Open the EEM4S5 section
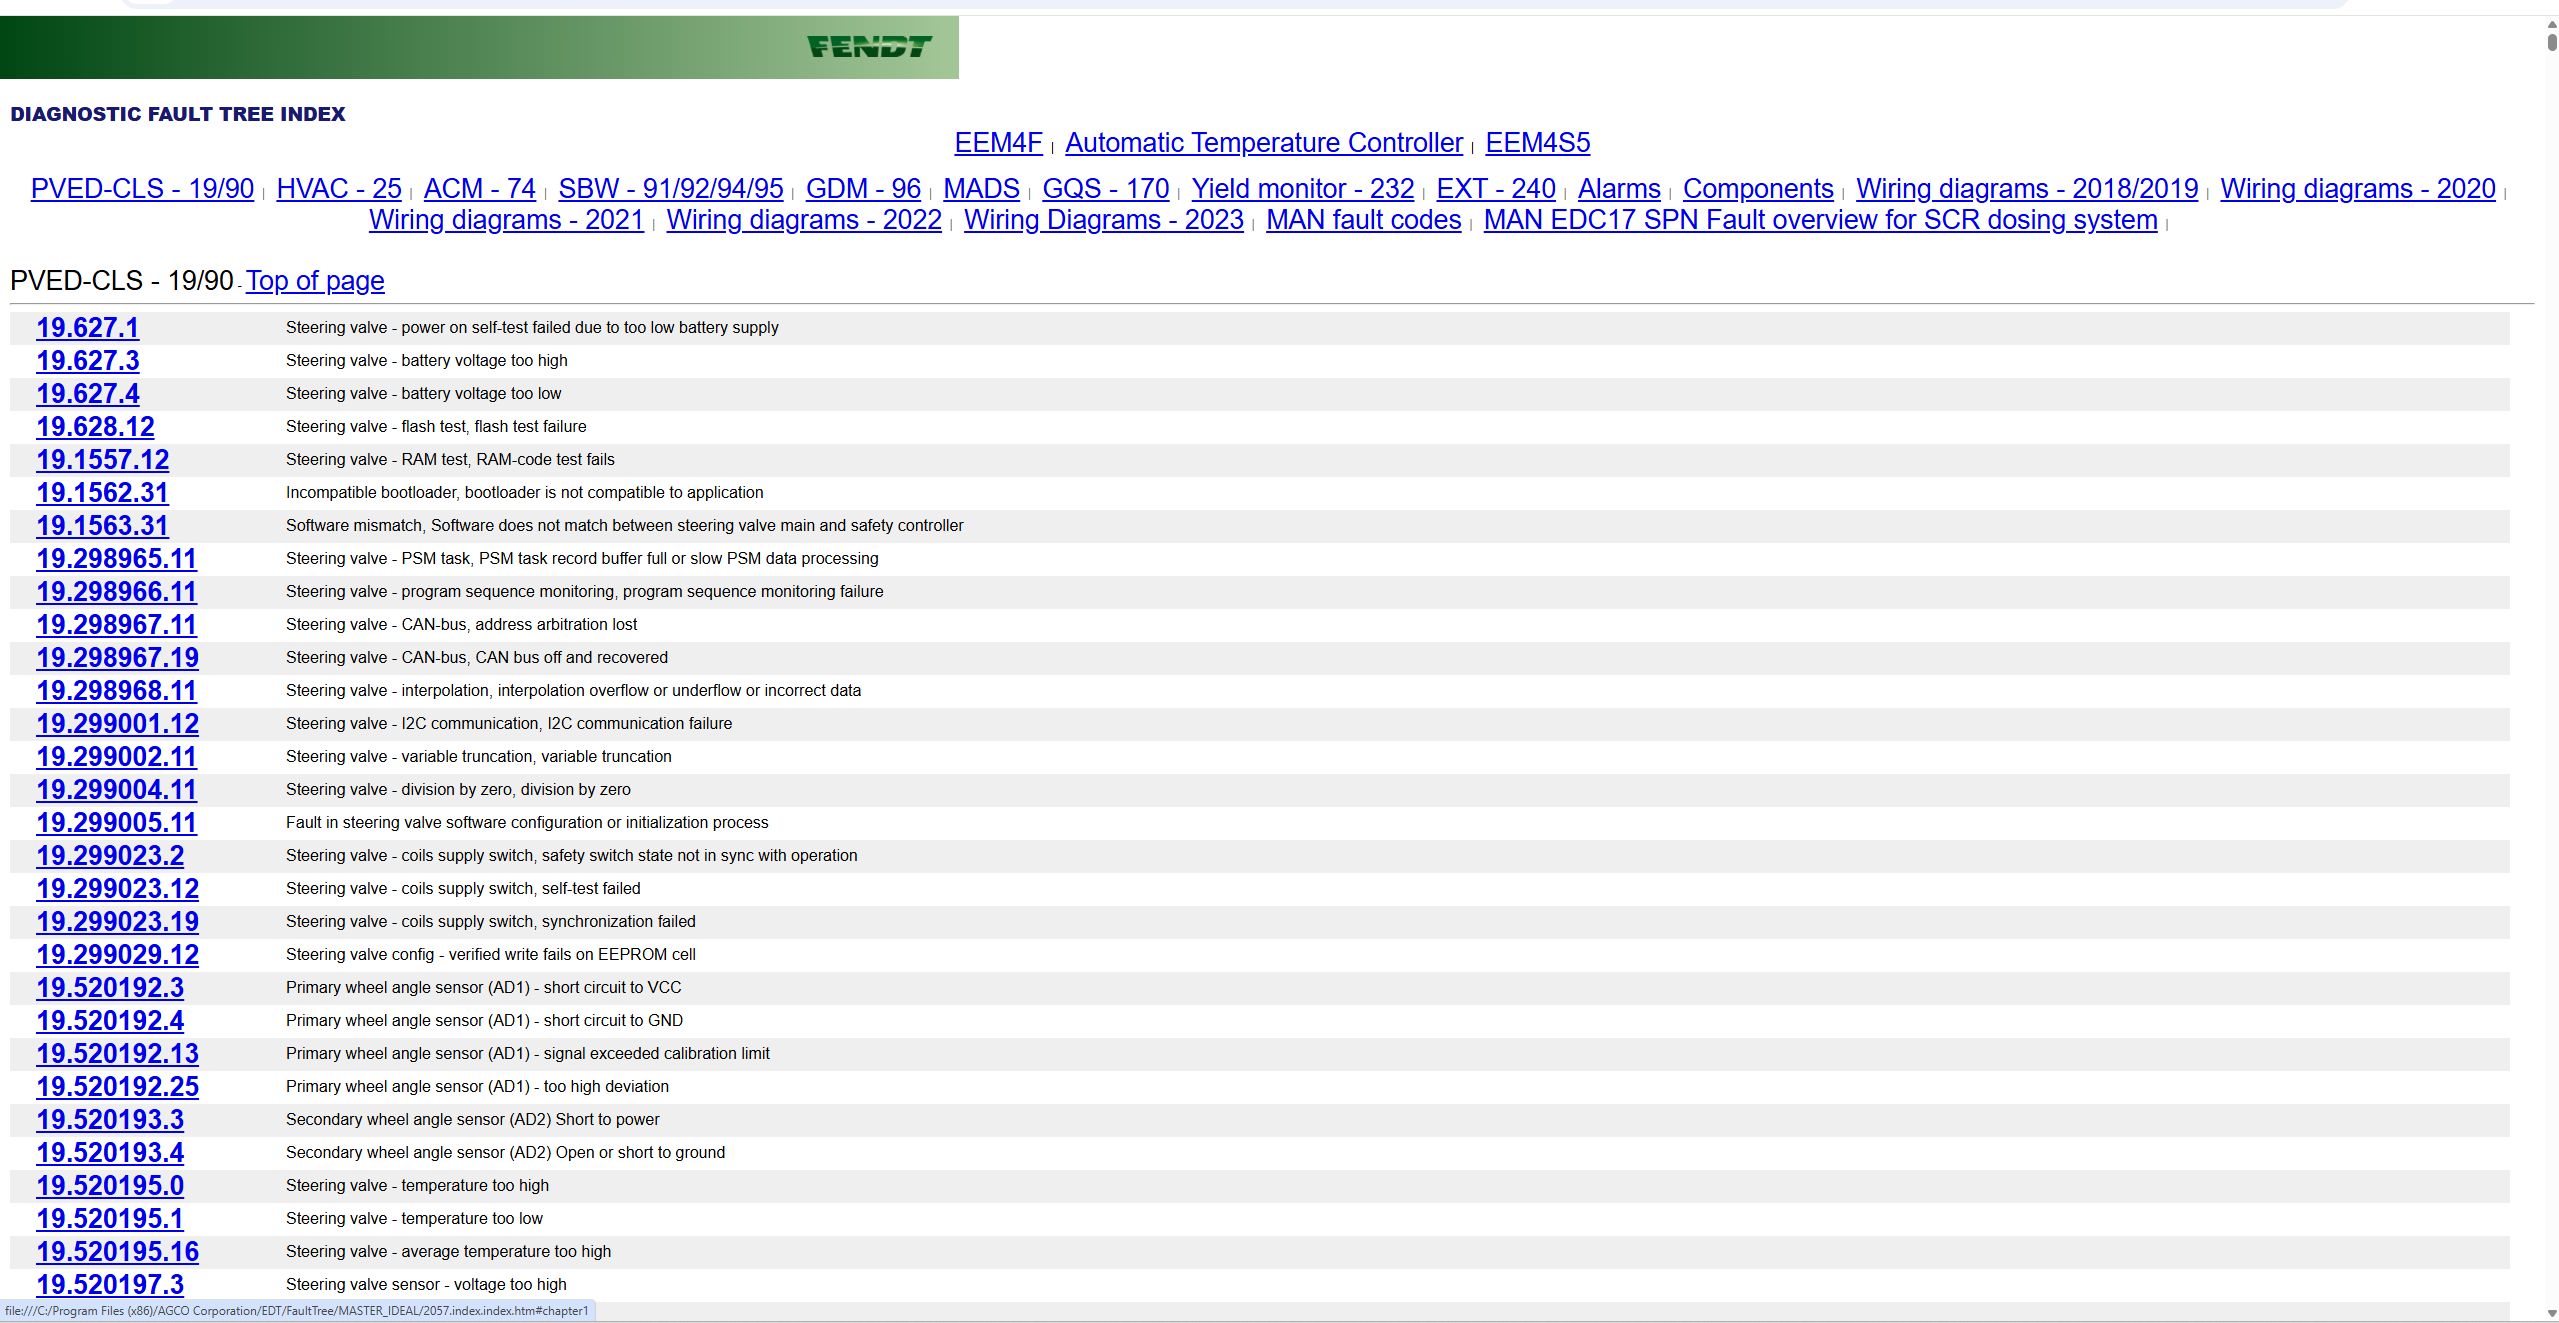 pyautogui.click(x=1537, y=143)
